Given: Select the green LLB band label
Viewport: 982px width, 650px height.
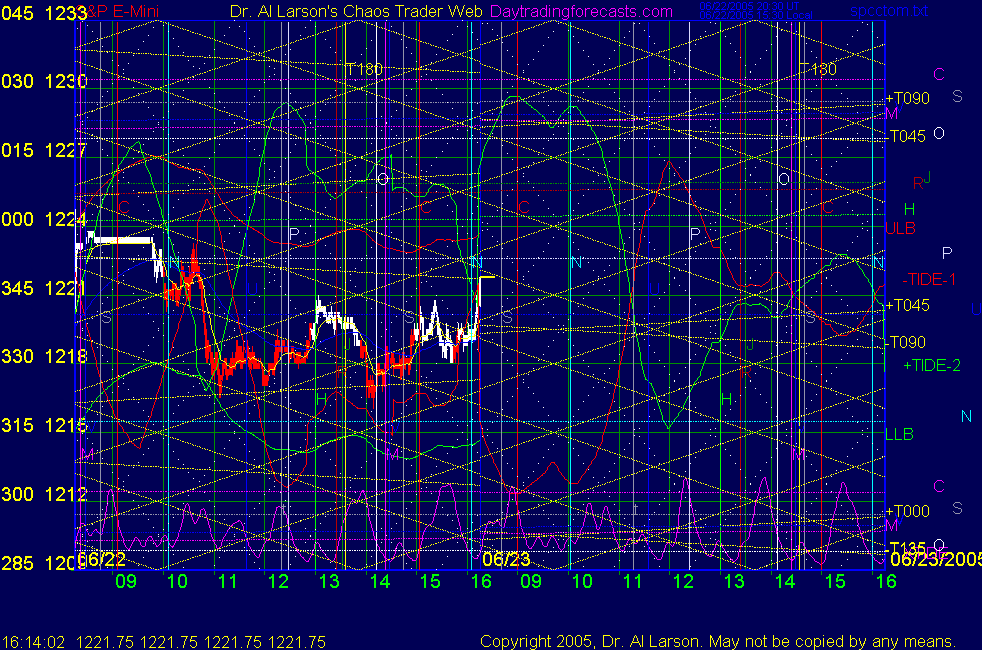Looking at the screenshot, I should [899, 434].
